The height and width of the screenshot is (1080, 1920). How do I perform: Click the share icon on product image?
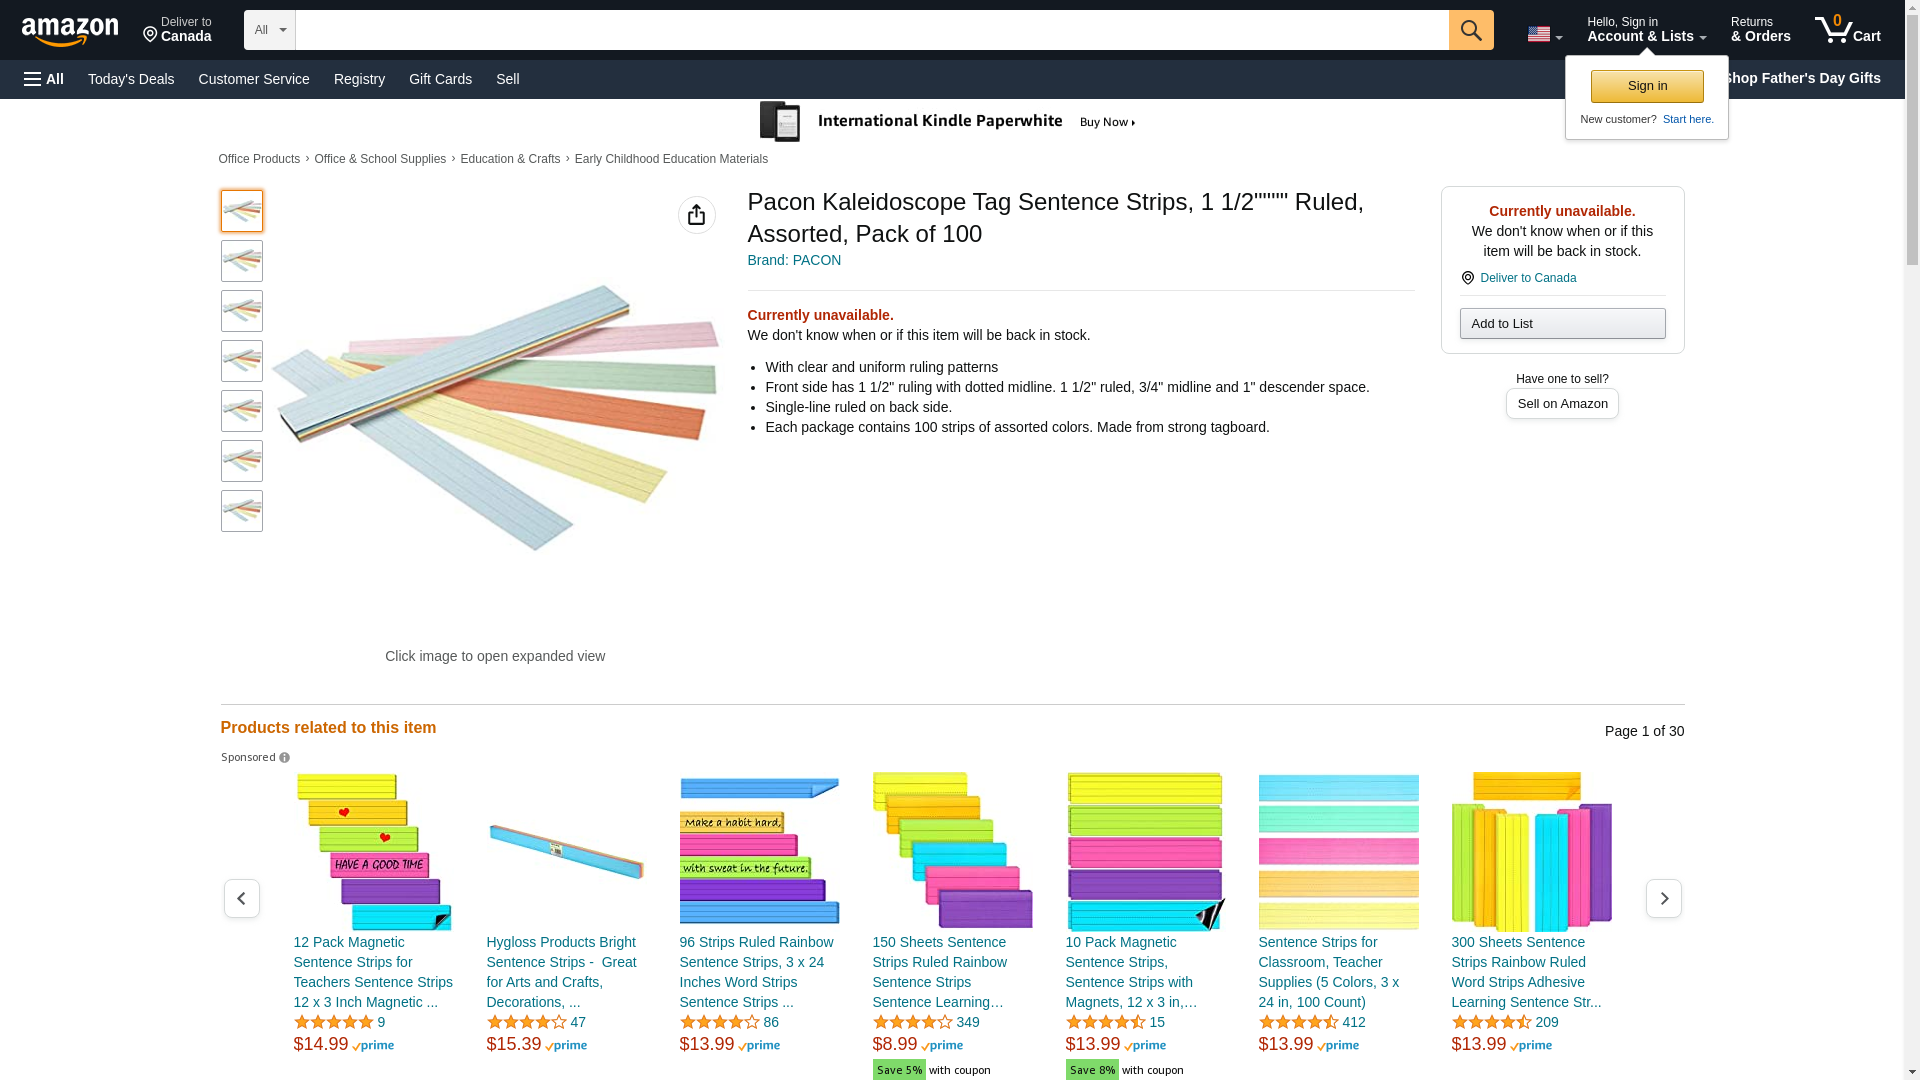click(x=696, y=215)
